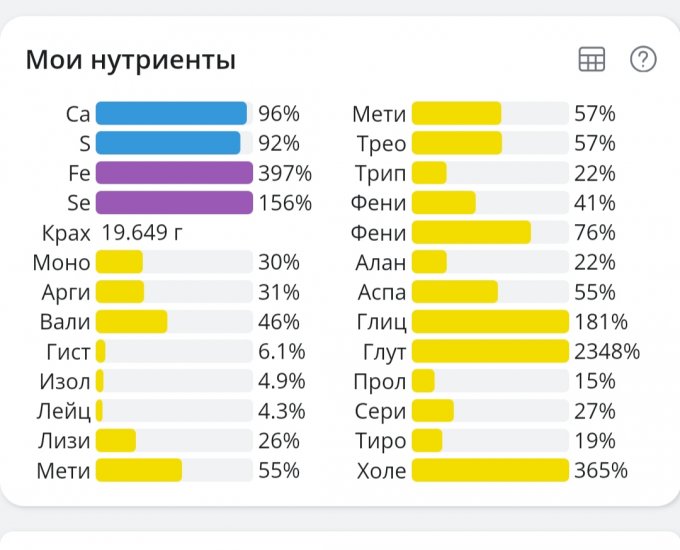Click the Трео 57% progress bar
Image resolution: width=680 pixels, height=550 pixels.
(490, 144)
